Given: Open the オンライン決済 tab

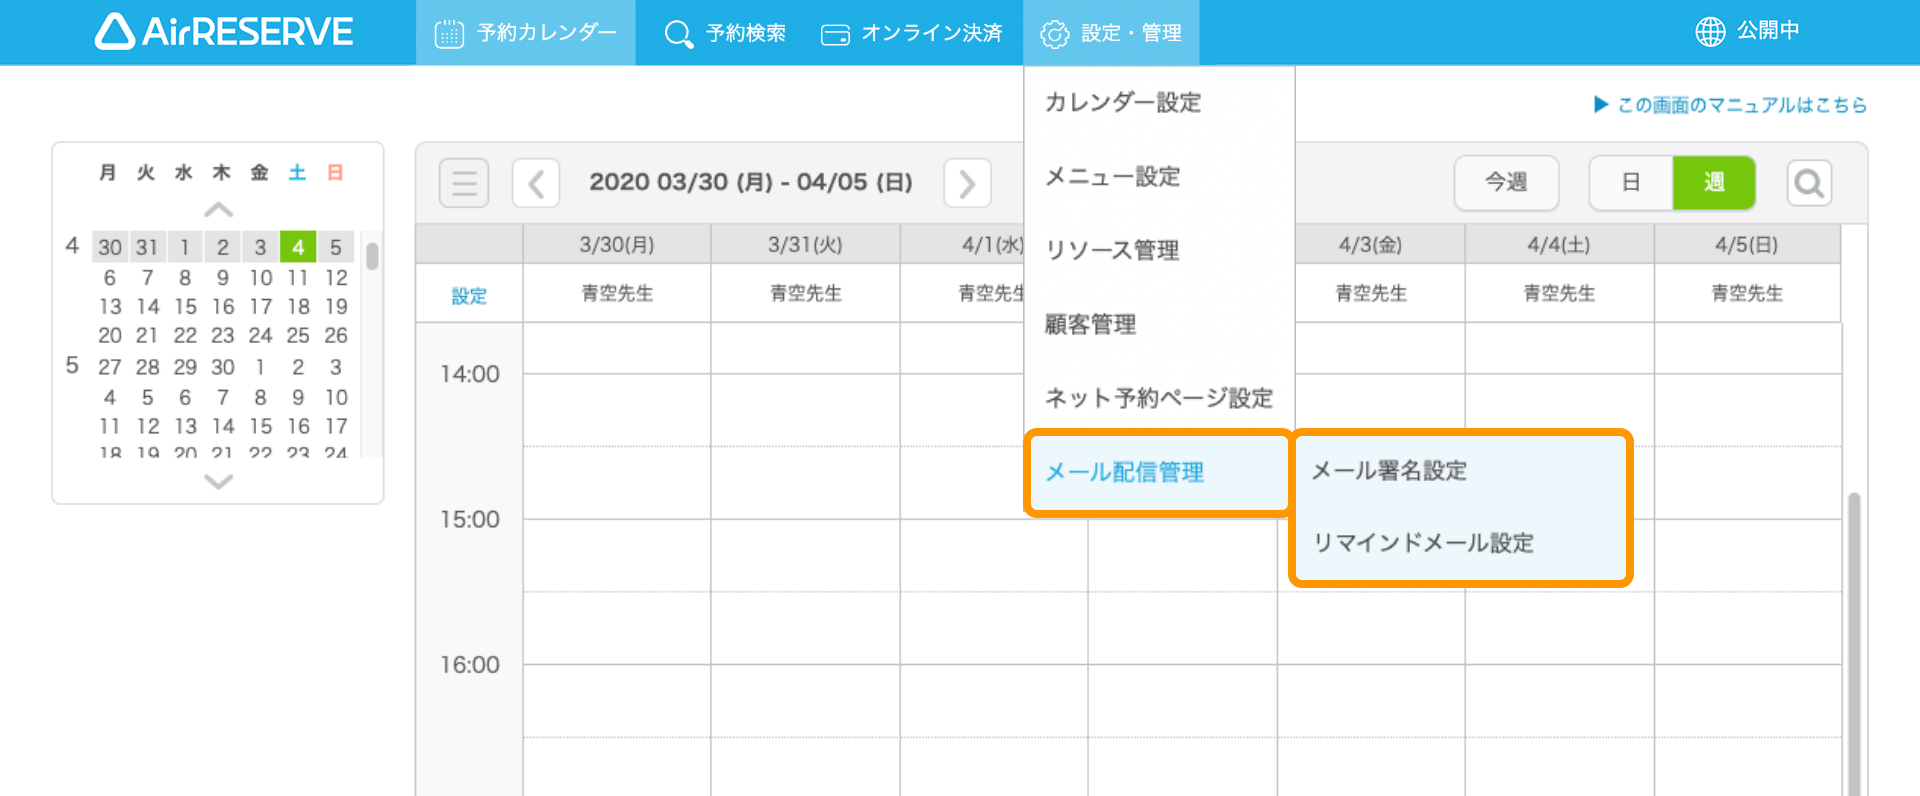Looking at the screenshot, I should (x=911, y=33).
